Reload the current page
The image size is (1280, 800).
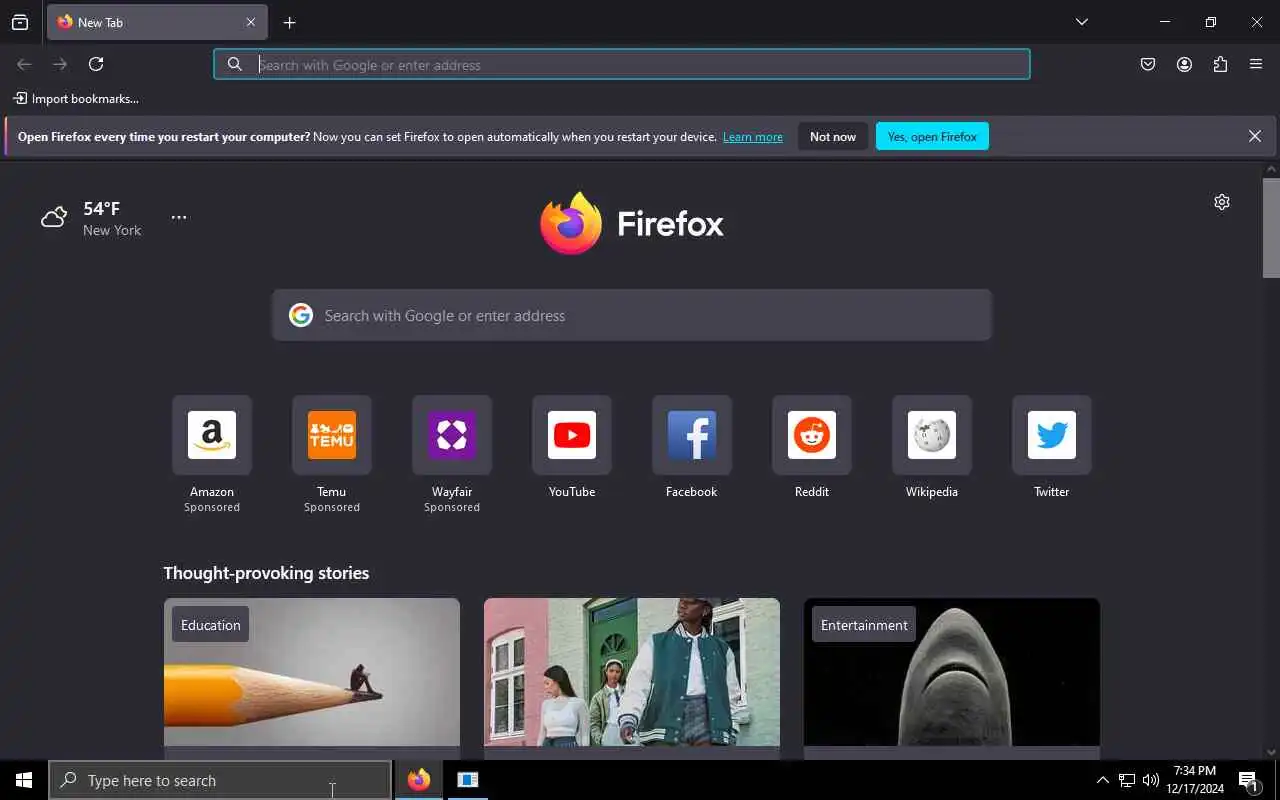(96, 64)
